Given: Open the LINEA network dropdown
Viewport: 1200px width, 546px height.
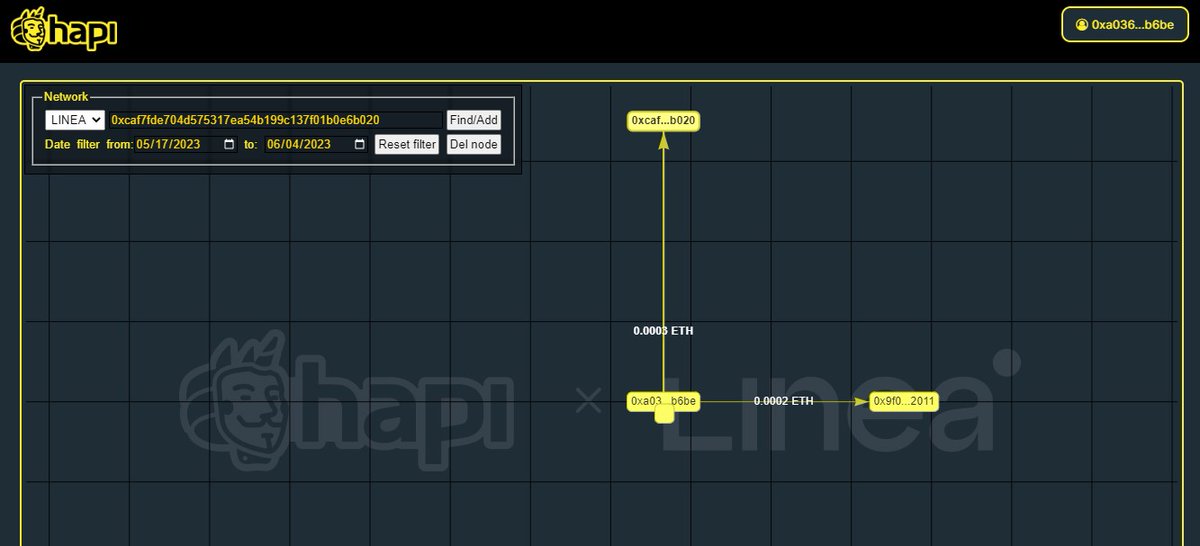Looking at the screenshot, I should [75, 120].
